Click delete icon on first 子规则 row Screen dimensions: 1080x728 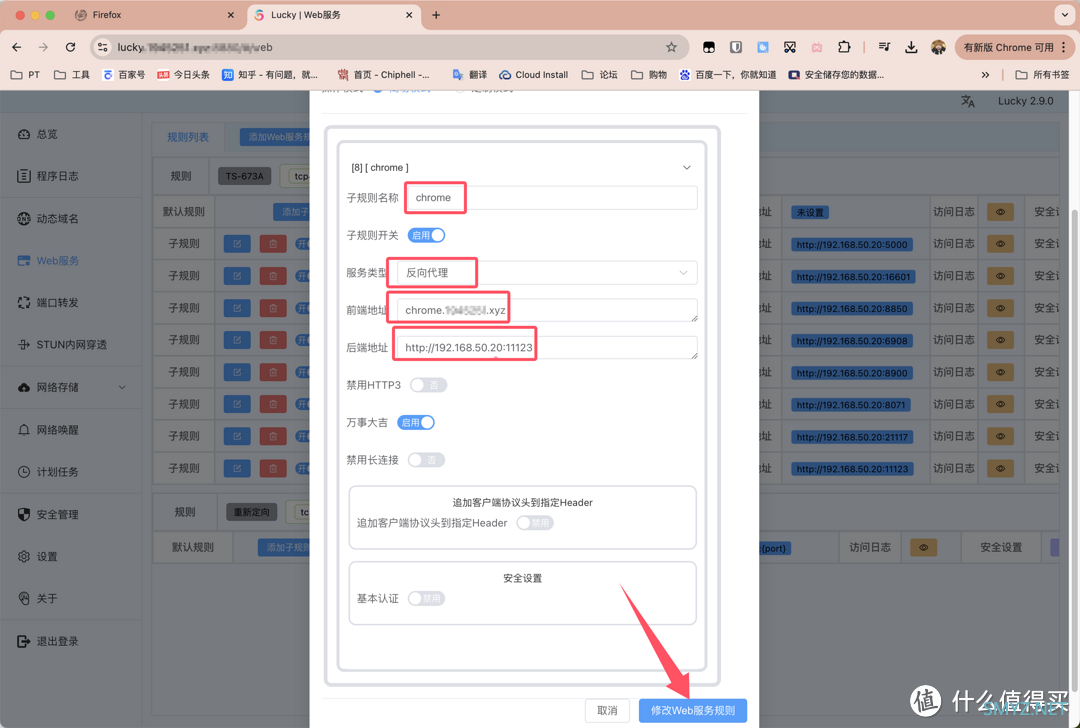273,244
